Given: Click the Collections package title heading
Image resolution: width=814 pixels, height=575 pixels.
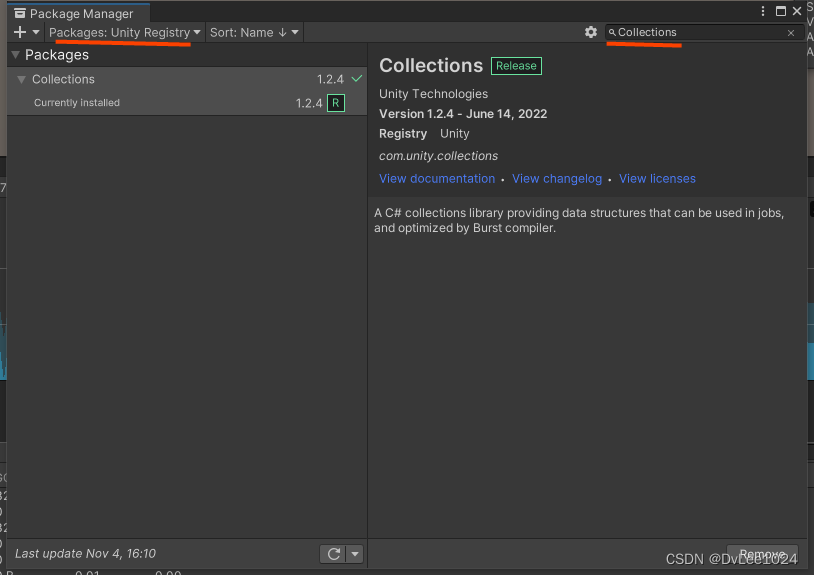Looking at the screenshot, I should coord(431,65).
